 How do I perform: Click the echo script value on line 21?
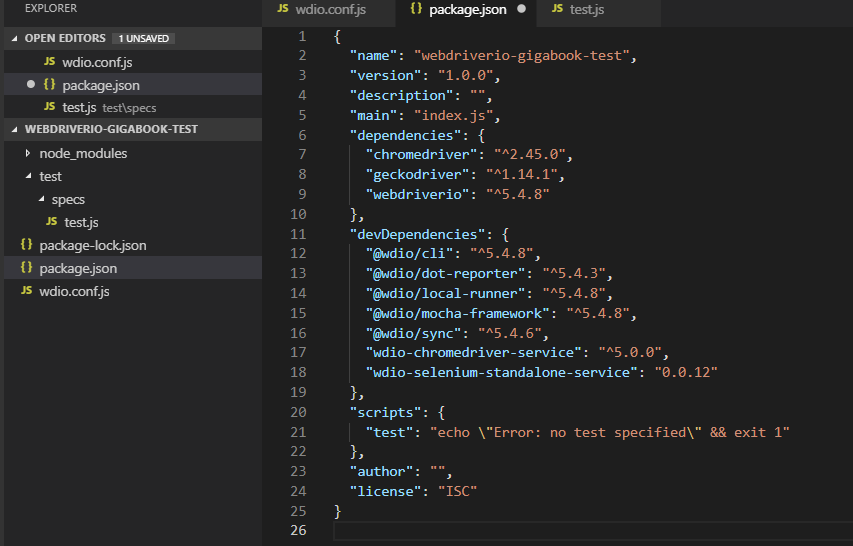point(609,432)
